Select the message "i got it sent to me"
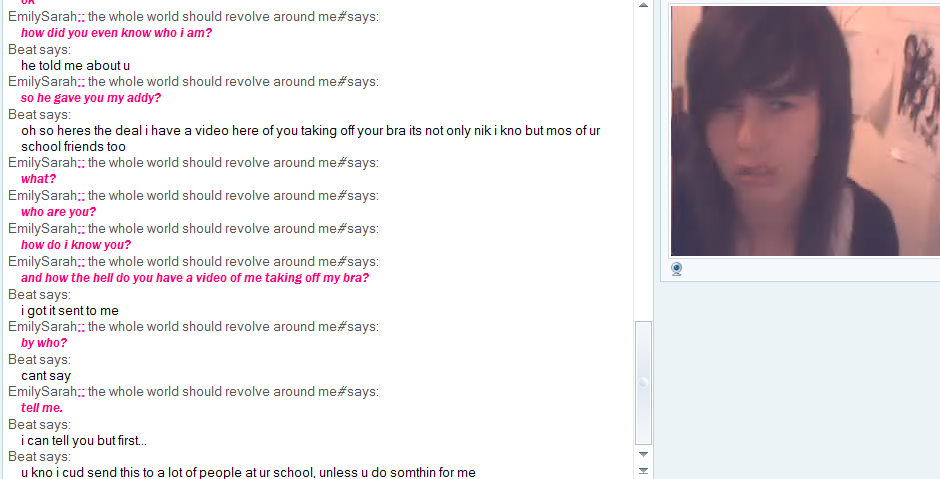Screen dimensions: 940x479 point(70,311)
